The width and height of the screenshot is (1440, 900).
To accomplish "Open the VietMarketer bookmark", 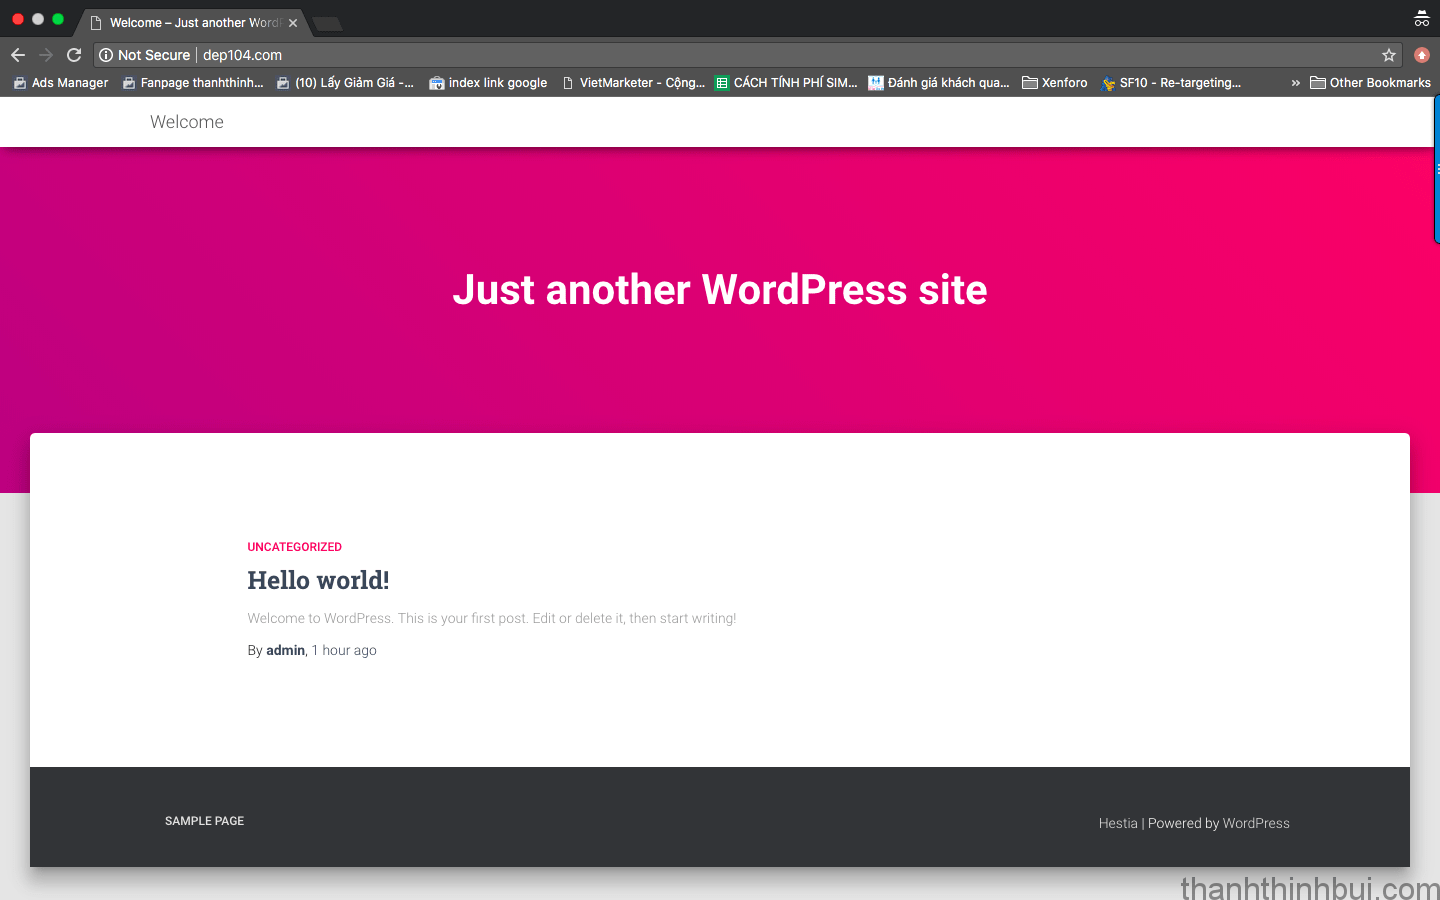I will point(633,83).
